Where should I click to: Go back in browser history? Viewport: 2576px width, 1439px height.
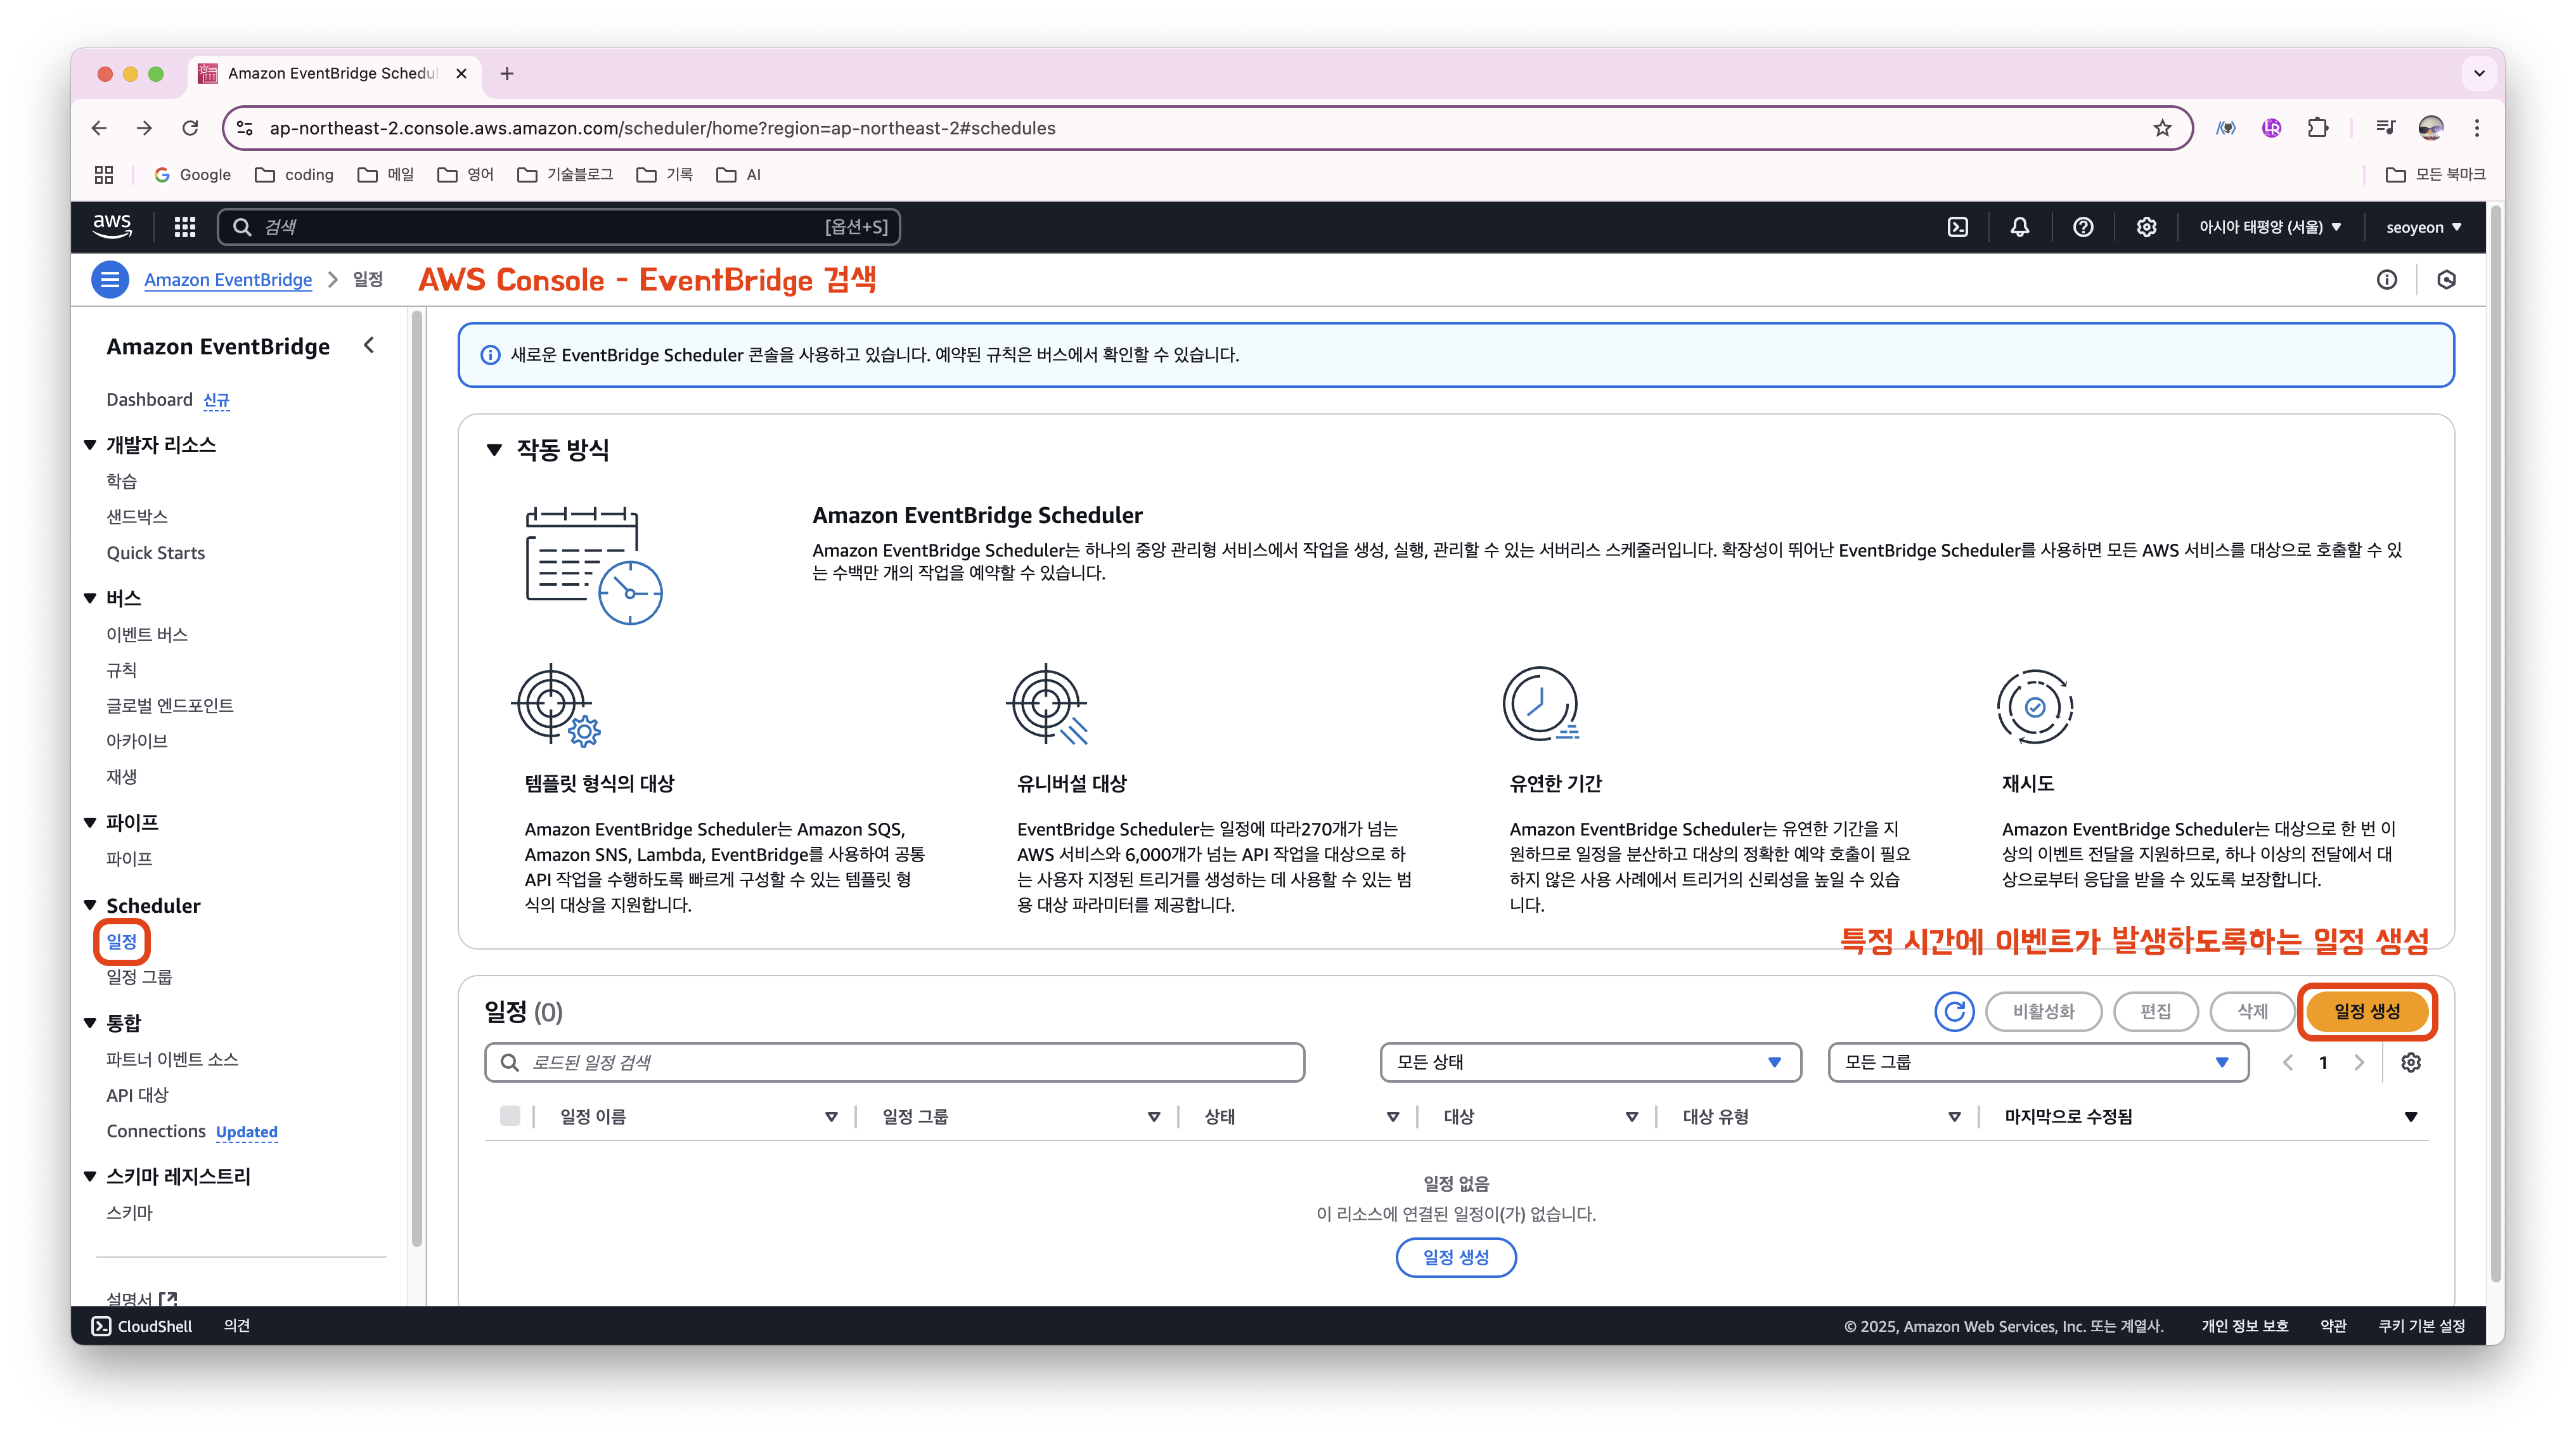[x=99, y=128]
